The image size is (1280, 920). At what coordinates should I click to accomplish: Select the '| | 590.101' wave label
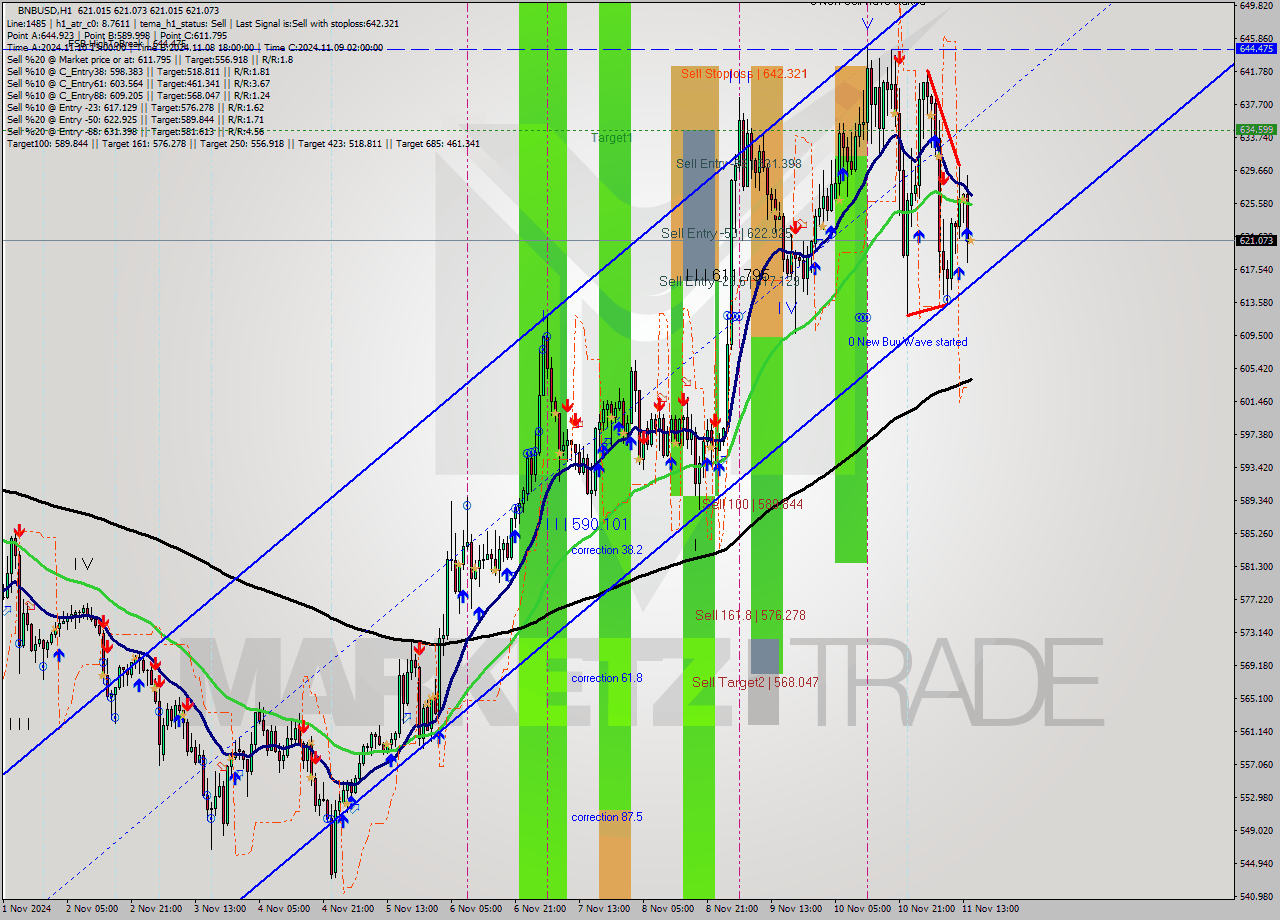point(586,524)
